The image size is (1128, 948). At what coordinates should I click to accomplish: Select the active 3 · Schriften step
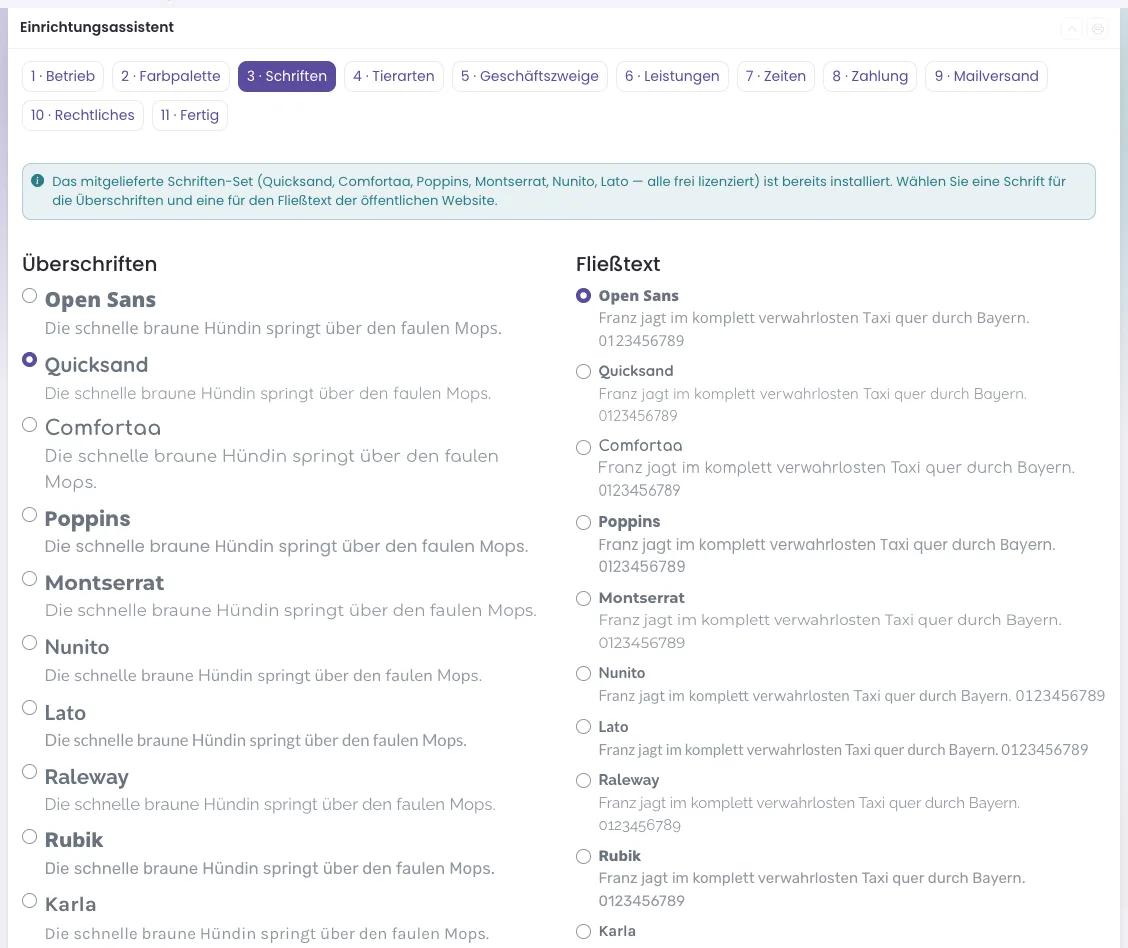[x=287, y=76]
